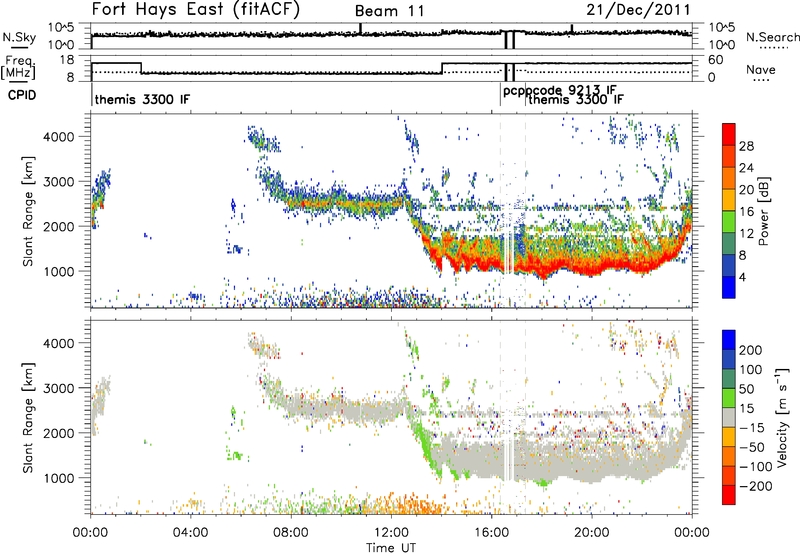800x554 pixels.
Task: Click the 'N.Sky' legend label
Action: (x=19, y=37)
